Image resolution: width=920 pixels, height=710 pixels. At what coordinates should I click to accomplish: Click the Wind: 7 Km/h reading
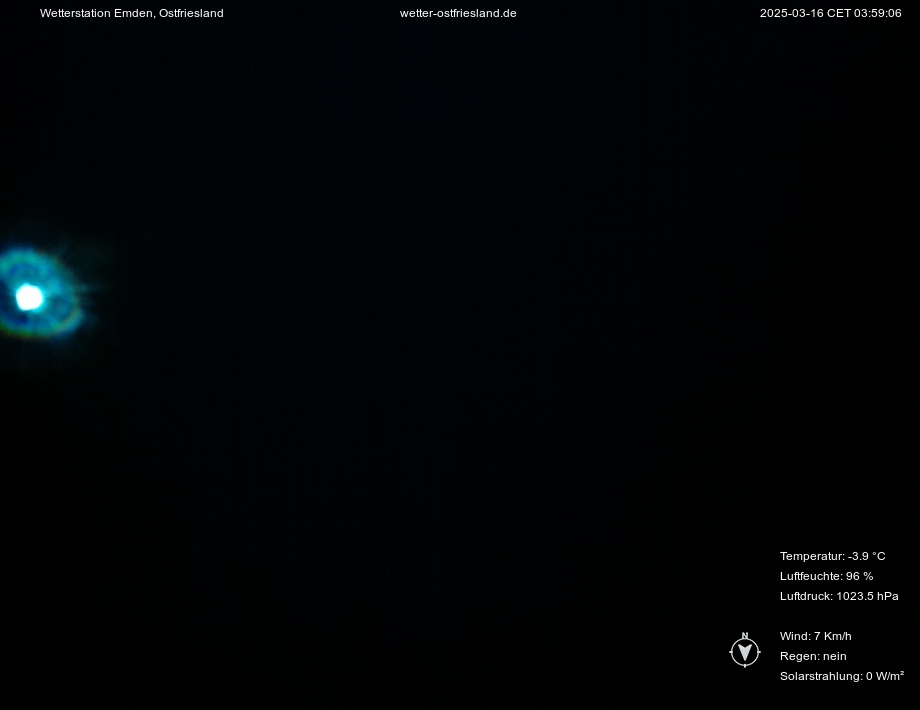pos(816,636)
